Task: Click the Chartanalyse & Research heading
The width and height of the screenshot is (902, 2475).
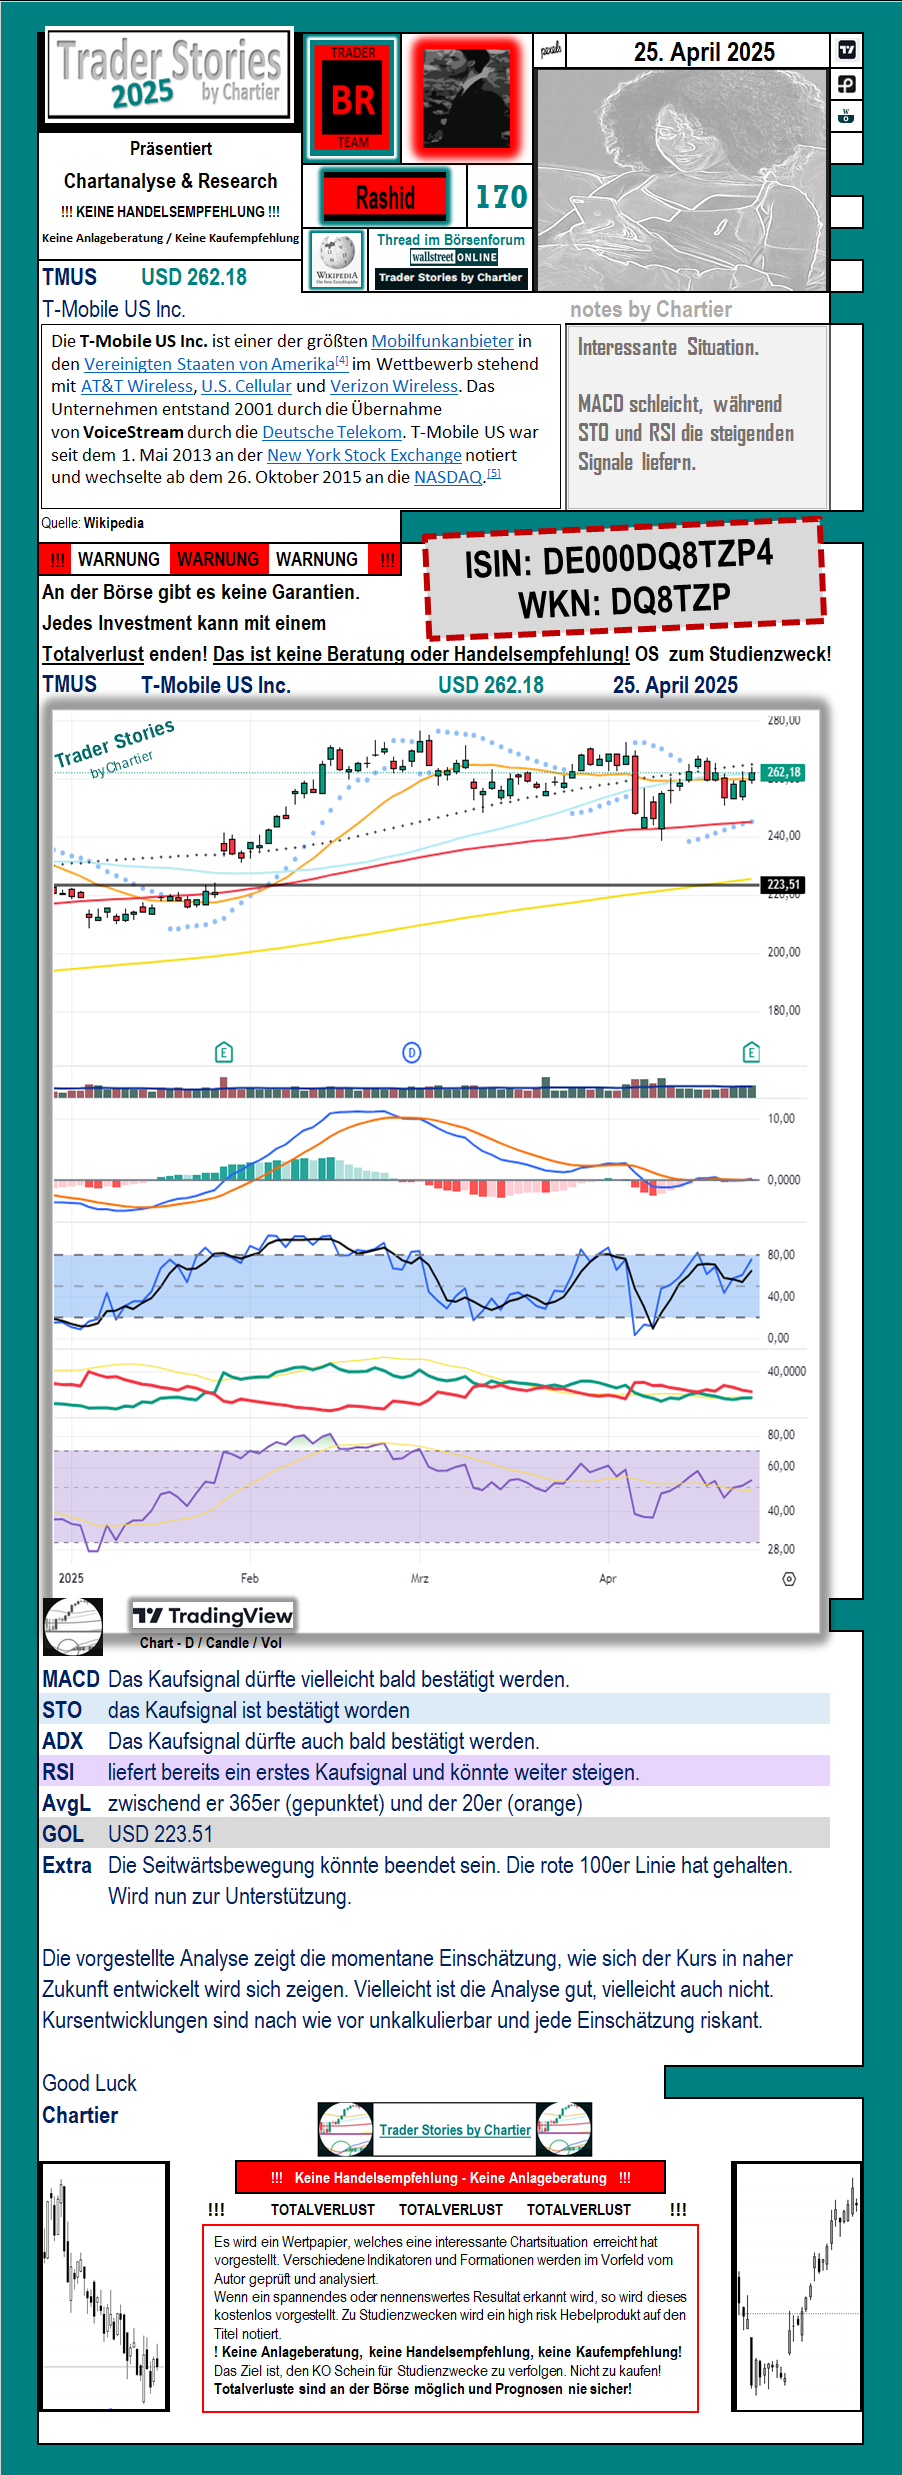Action: coord(171,181)
